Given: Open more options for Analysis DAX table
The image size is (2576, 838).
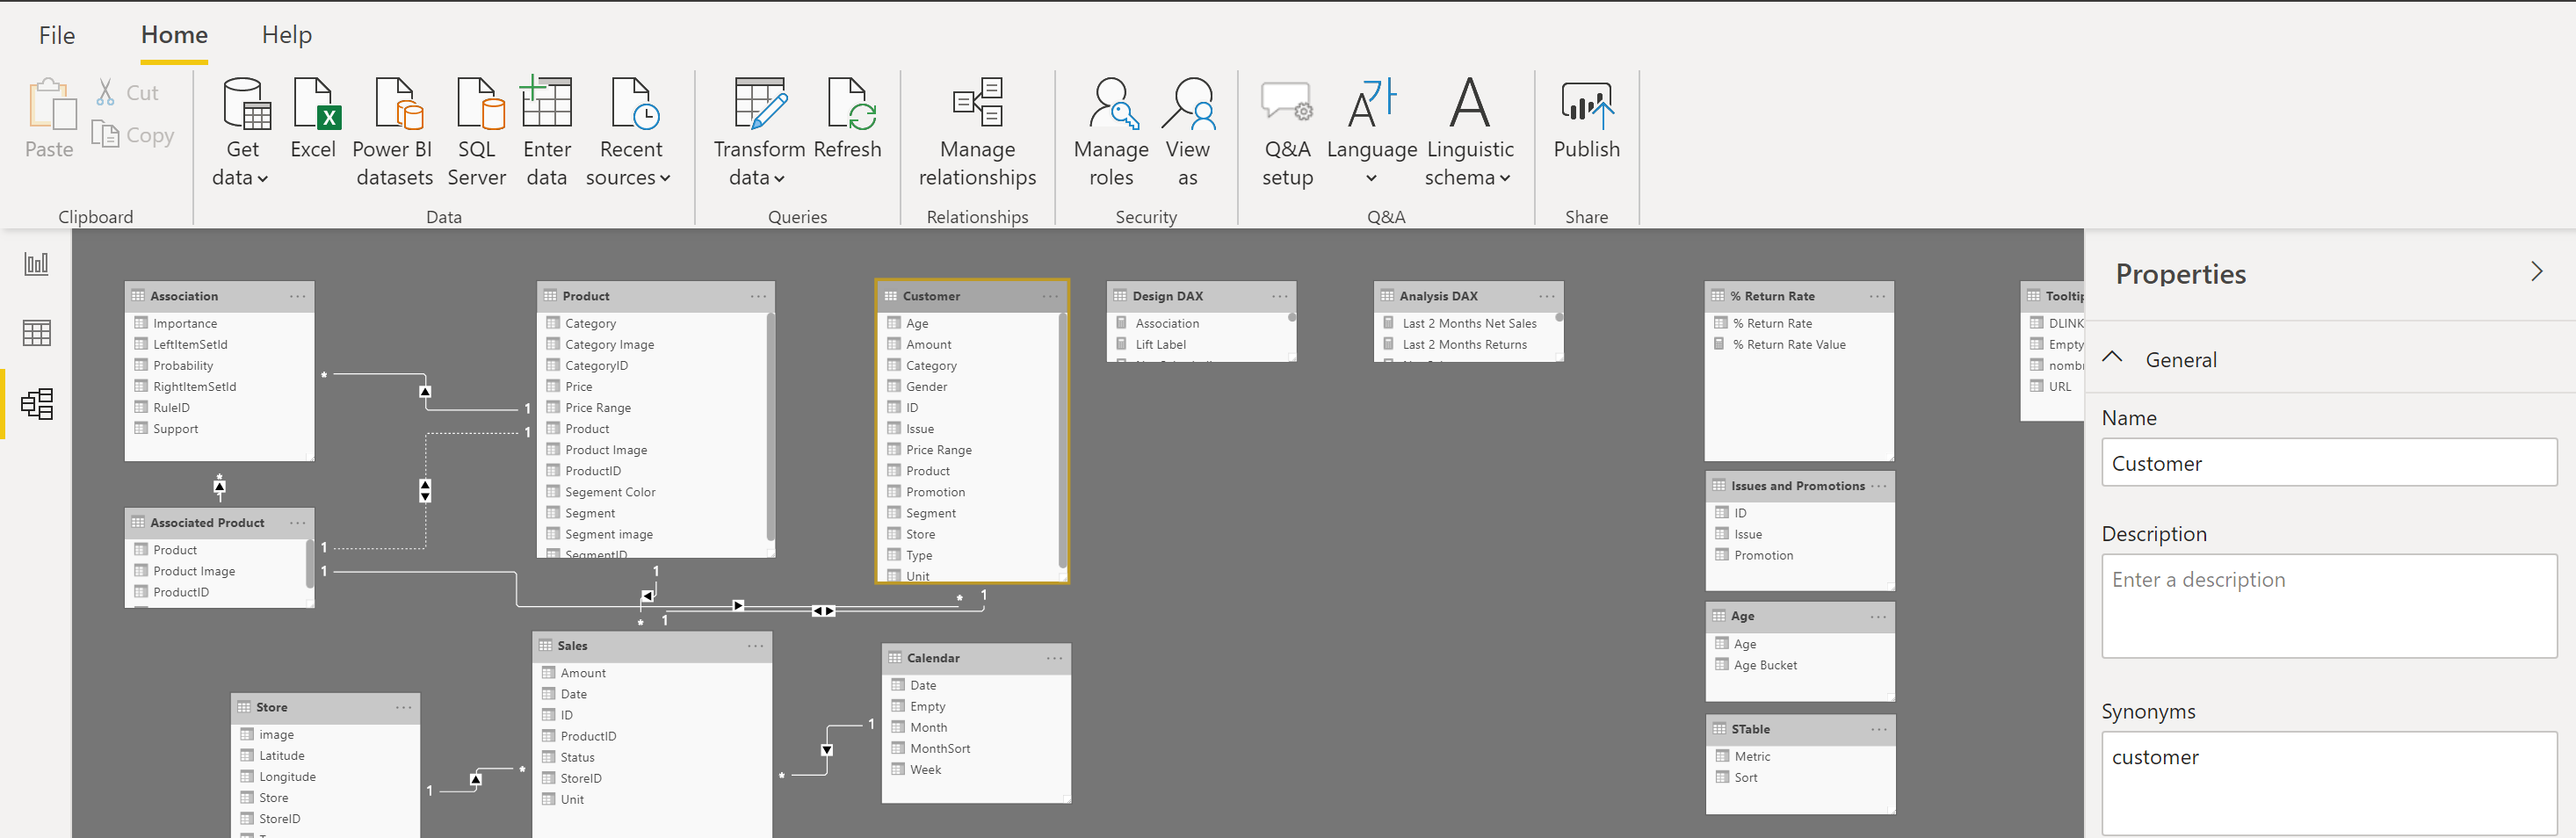Looking at the screenshot, I should coord(1547,296).
